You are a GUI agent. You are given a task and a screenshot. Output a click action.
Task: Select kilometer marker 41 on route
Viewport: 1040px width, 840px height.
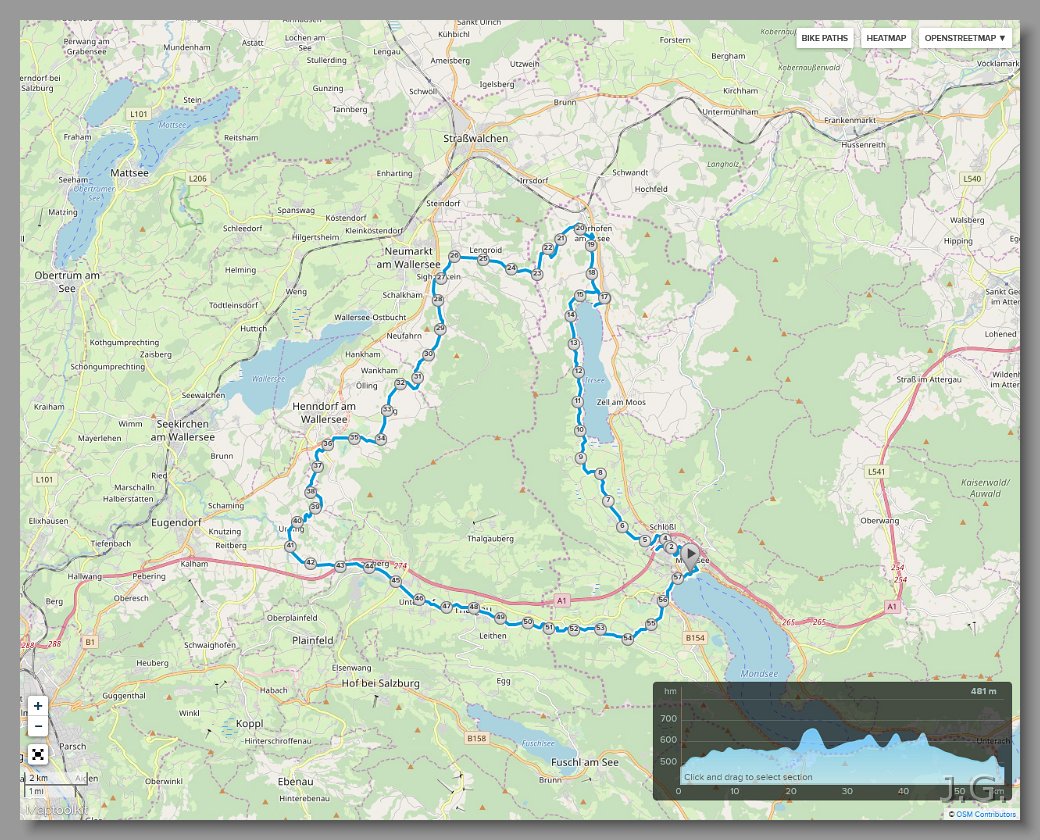click(x=290, y=546)
